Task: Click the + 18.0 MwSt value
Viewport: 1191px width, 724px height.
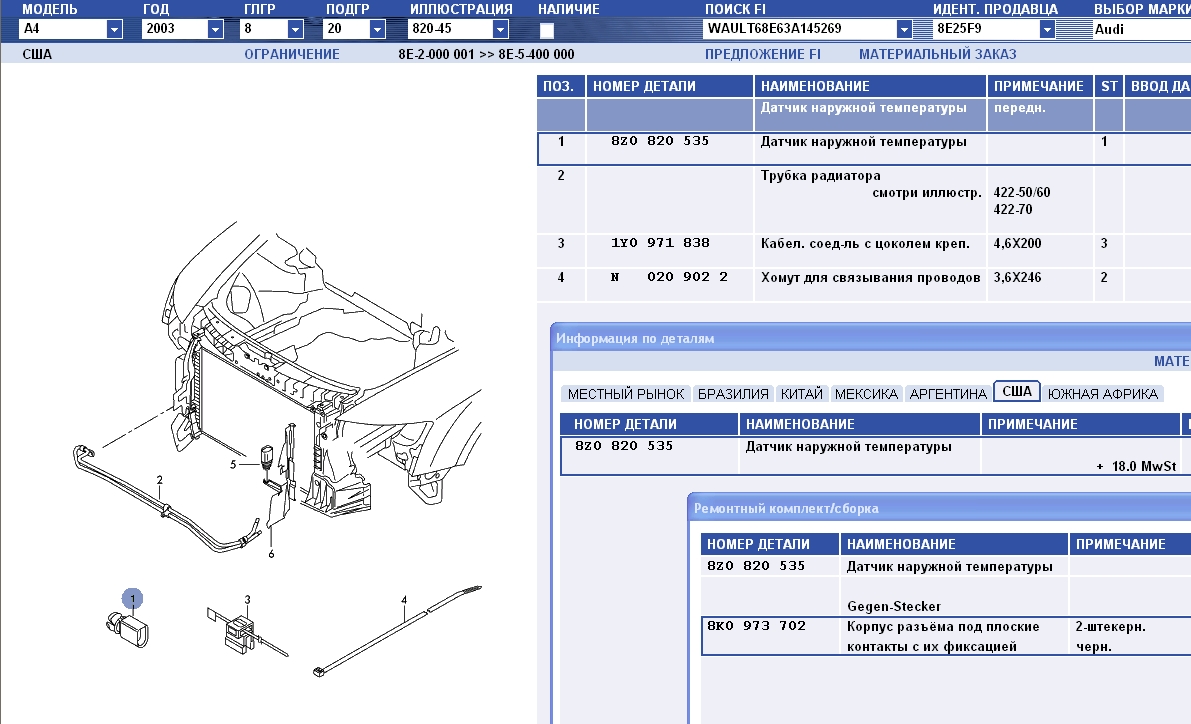Action: (x=1136, y=466)
